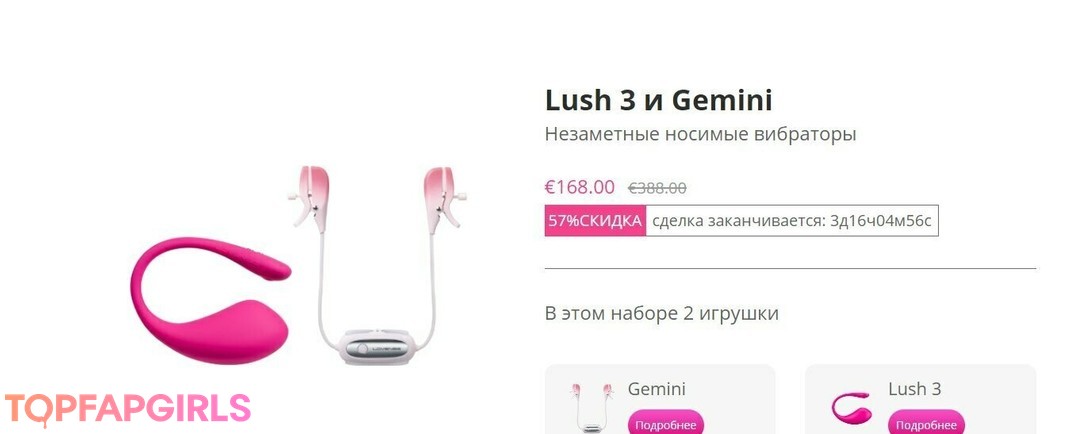Click the €168.00 sale price

pos(580,187)
